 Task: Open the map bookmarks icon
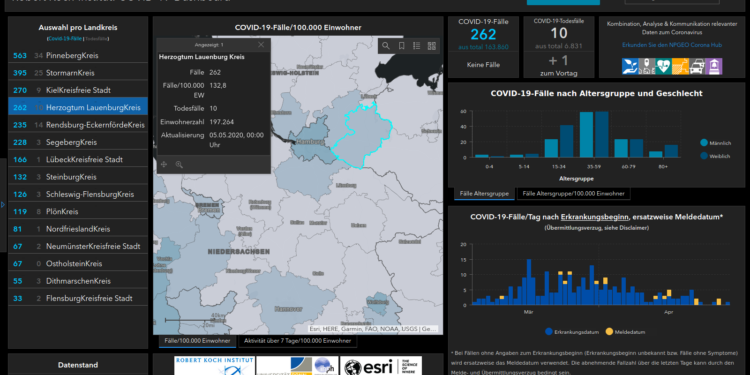click(x=401, y=46)
